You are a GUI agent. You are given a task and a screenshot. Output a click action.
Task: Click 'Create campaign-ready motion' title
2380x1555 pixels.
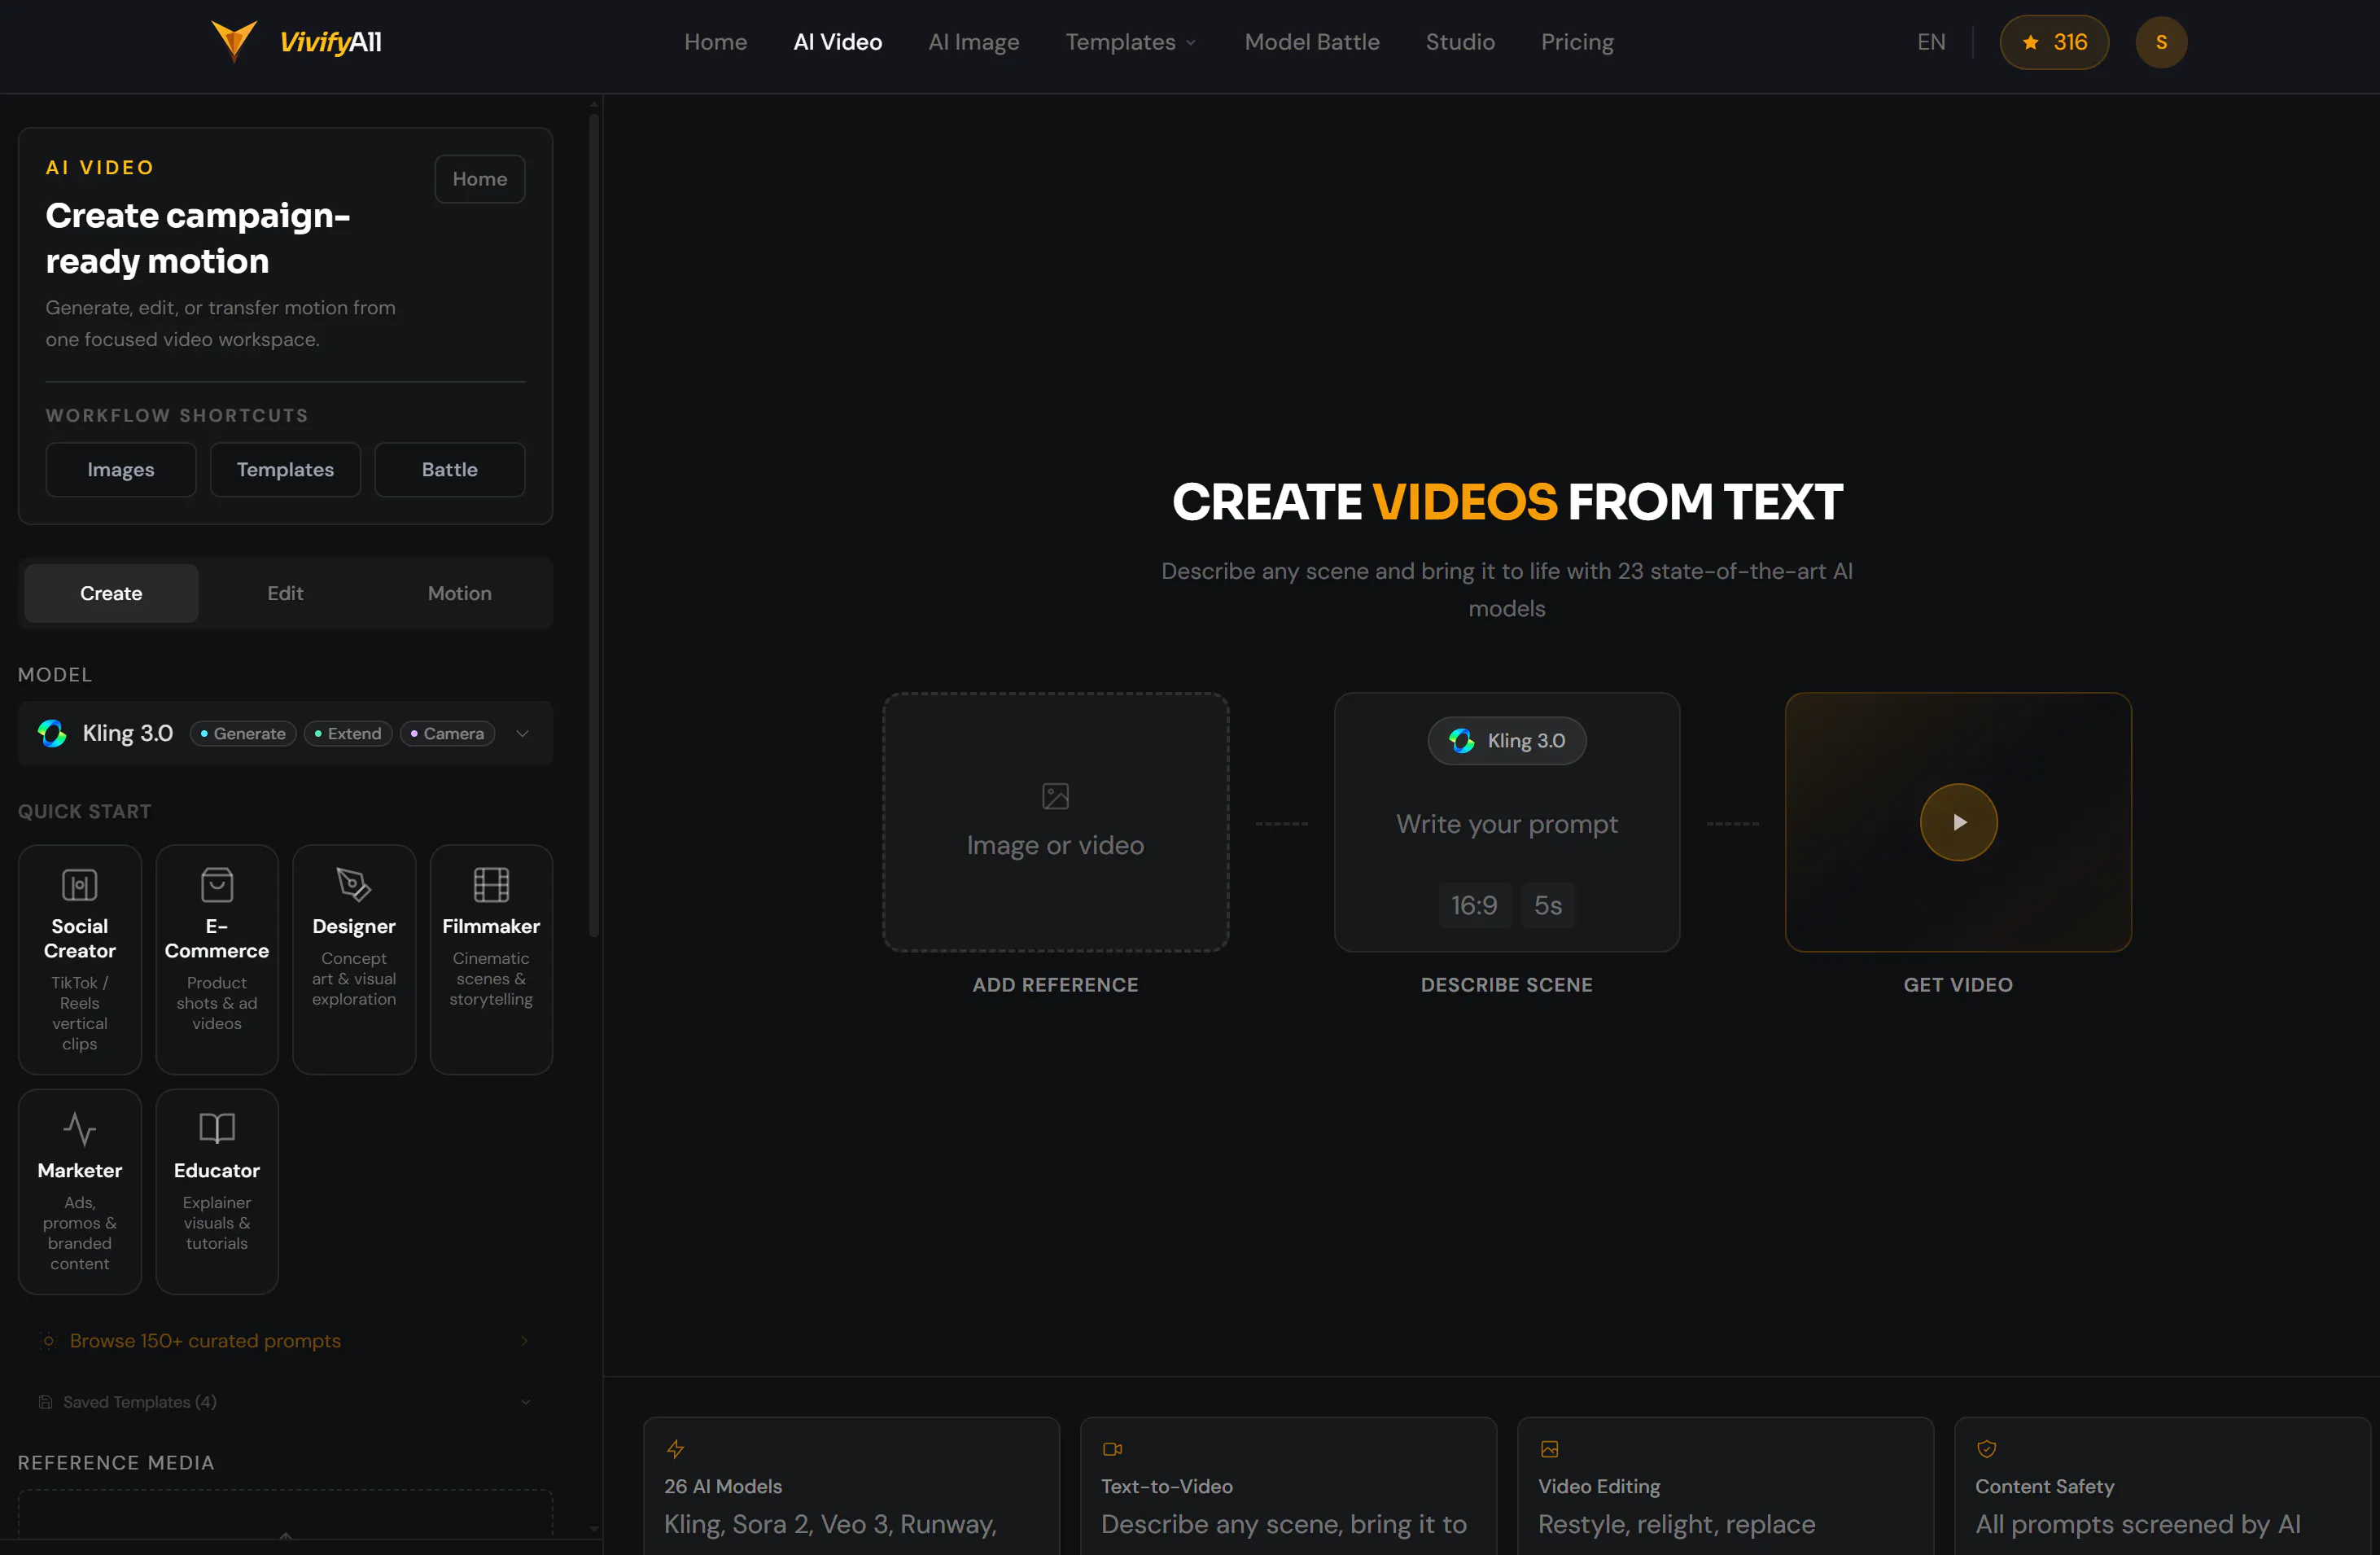[198, 238]
